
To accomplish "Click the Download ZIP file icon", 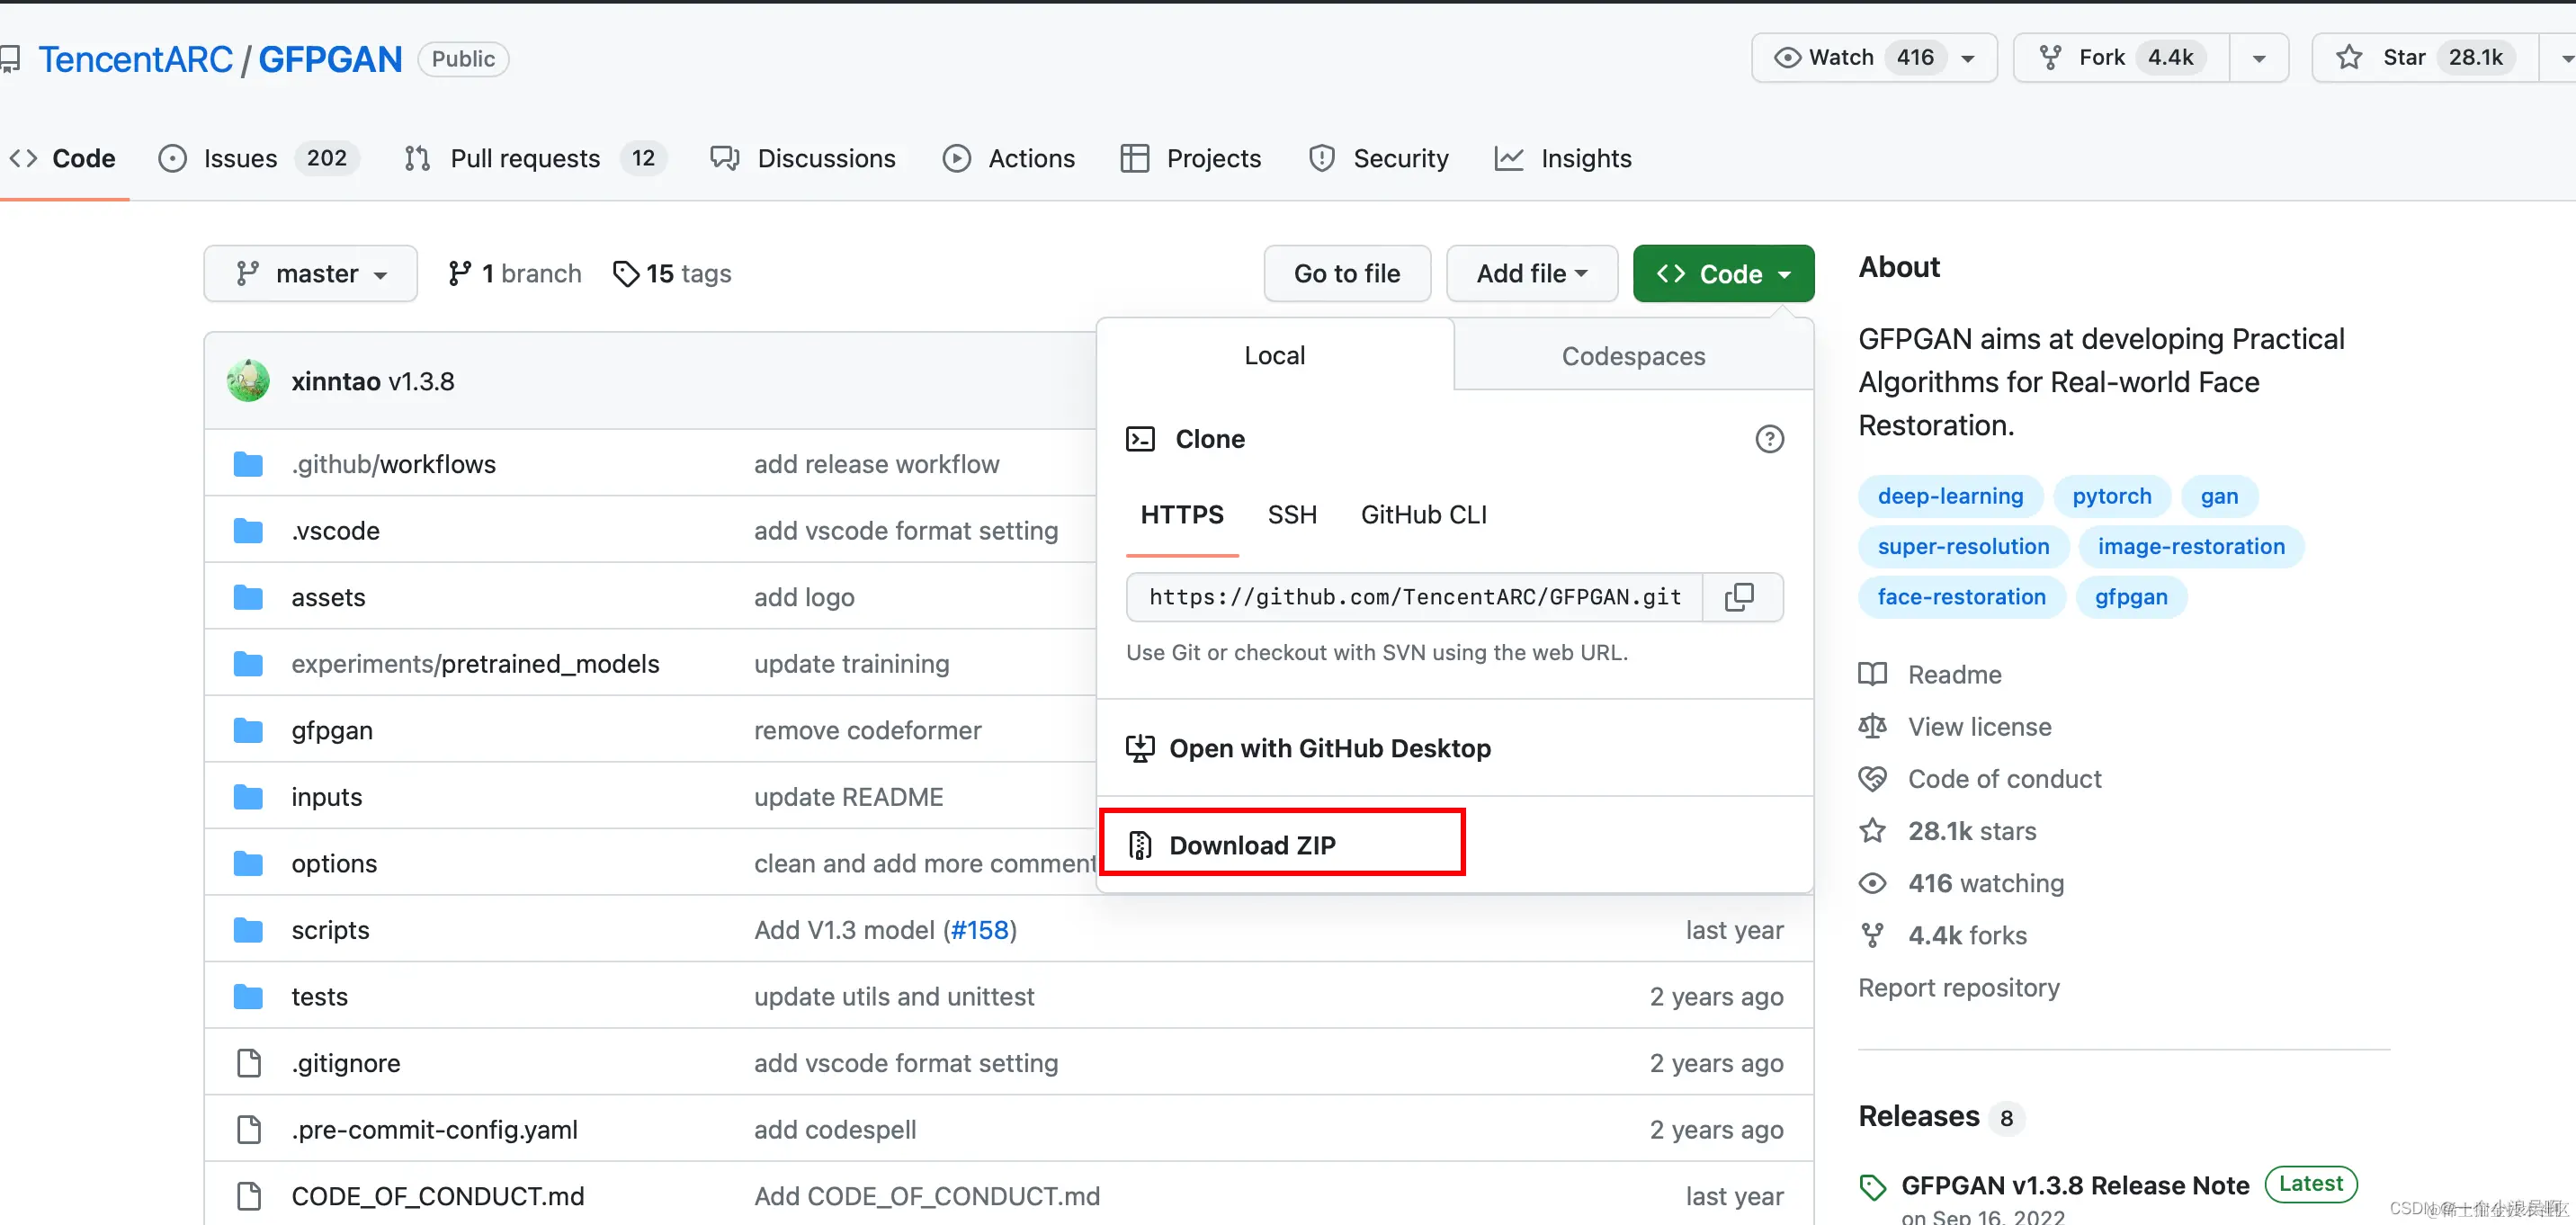I will point(1140,845).
